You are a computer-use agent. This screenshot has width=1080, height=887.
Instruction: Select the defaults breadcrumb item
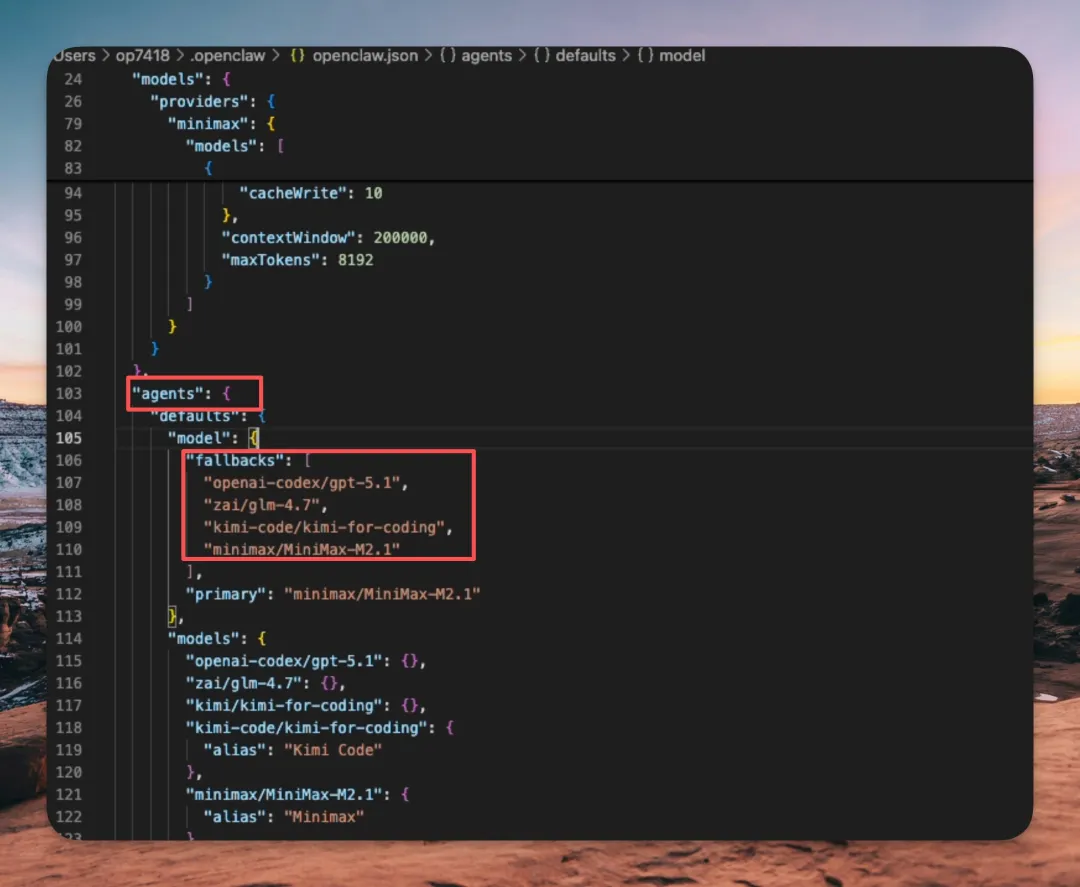(x=587, y=56)
